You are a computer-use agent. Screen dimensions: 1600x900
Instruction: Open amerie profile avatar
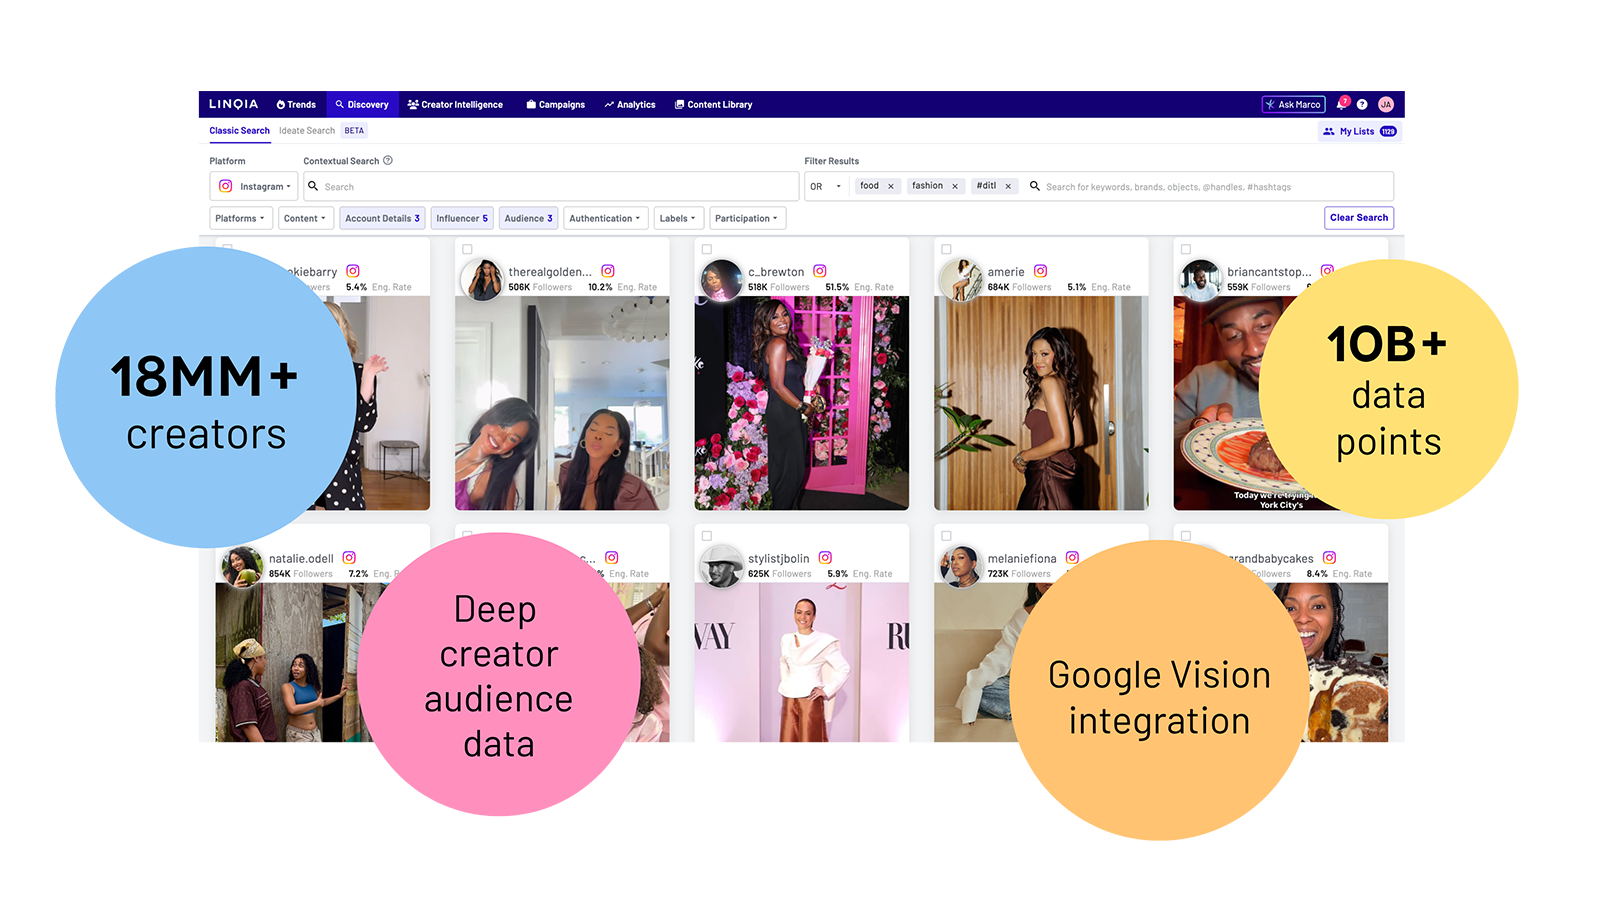click(961, 280)
